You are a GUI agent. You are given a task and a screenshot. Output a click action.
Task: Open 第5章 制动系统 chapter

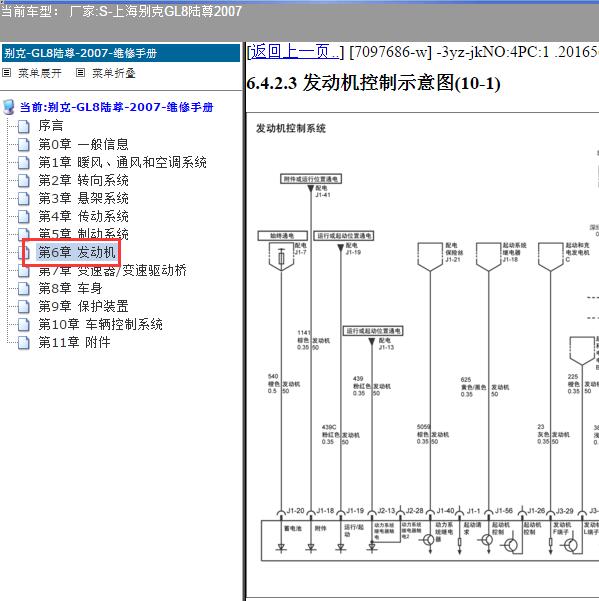pos(83,234)
